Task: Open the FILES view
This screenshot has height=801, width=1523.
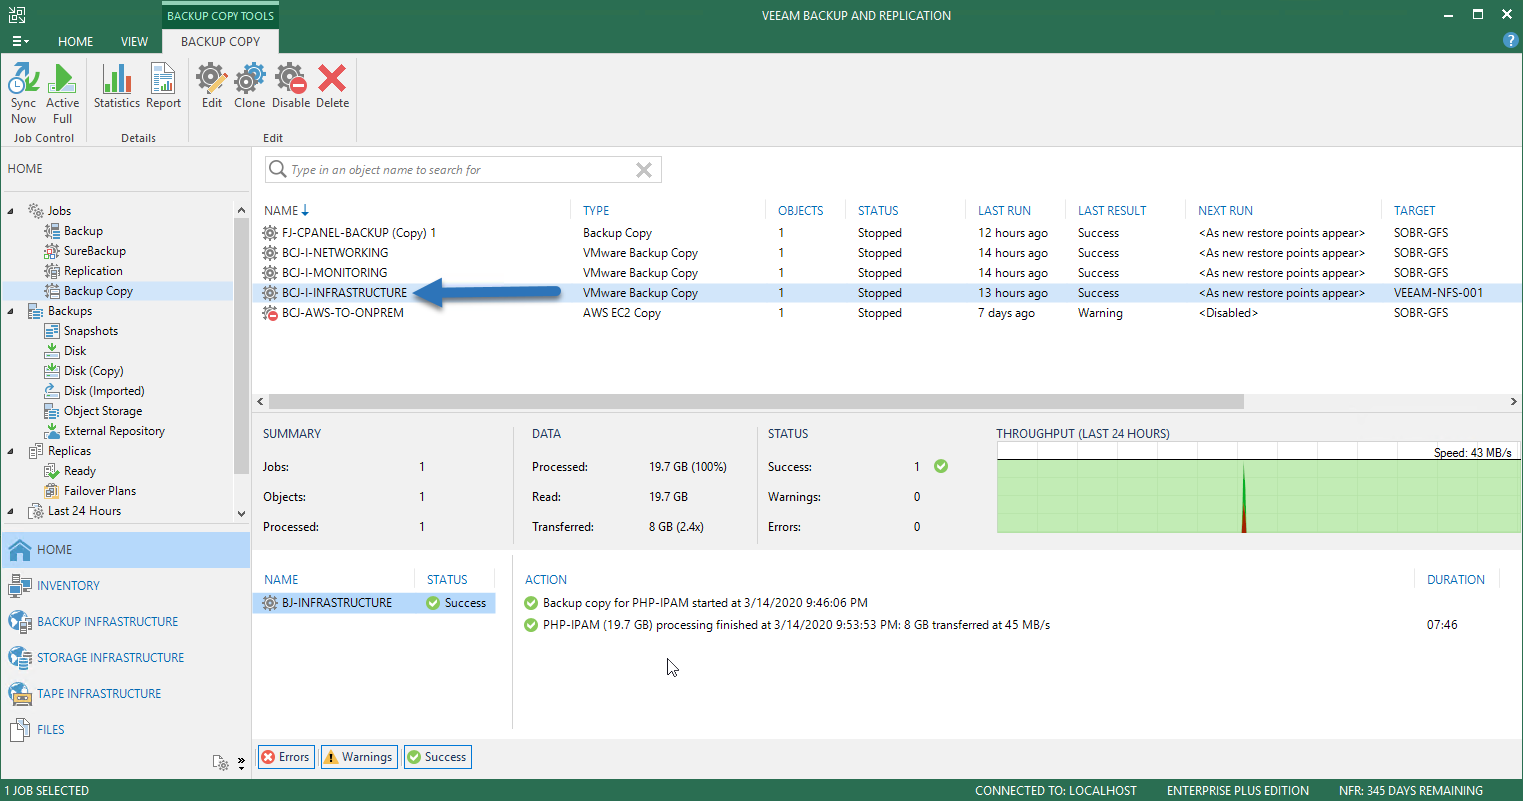Action: (125, 730)
